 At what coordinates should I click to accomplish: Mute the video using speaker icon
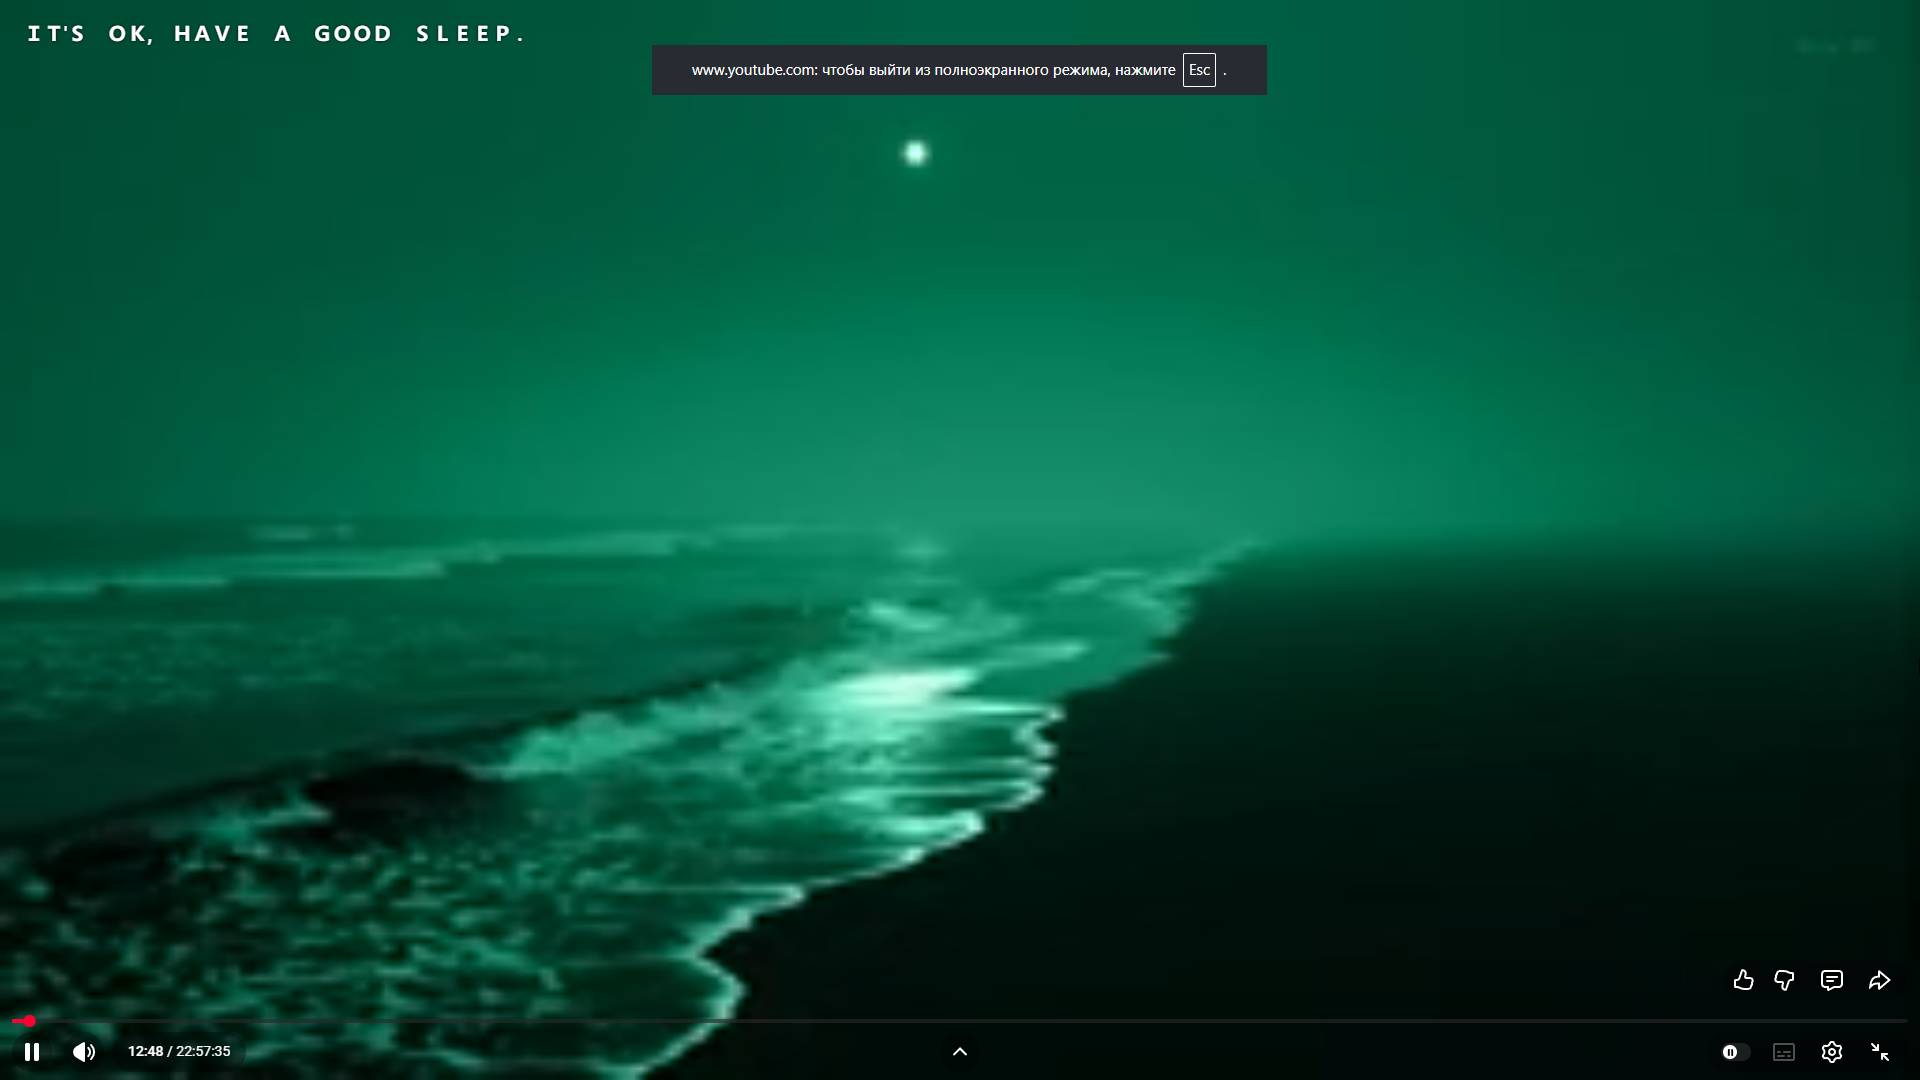pyautogui.click(x=84, y=1052)
